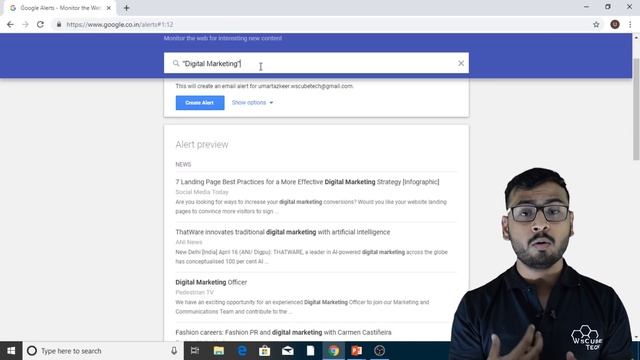Close the Google Alerts tab
The image size is (640, 360).
109,8
